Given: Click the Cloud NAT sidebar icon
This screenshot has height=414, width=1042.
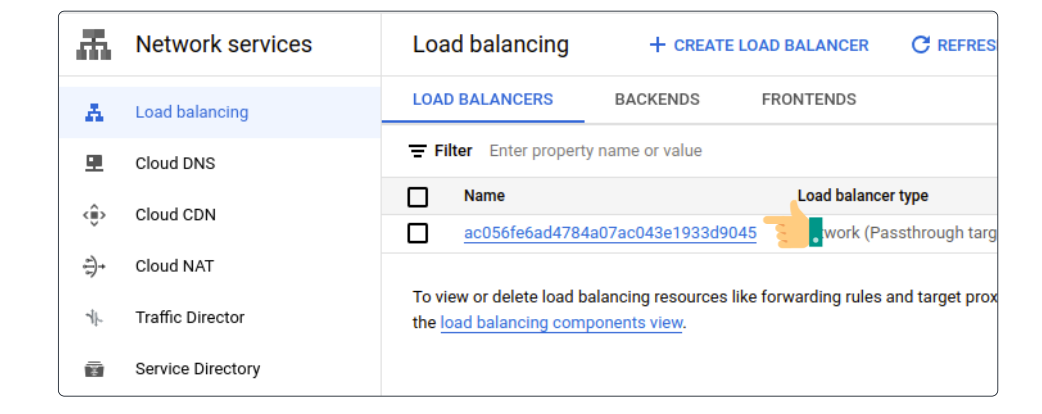Looking at the screenshot, I should (x=94, y=266).
